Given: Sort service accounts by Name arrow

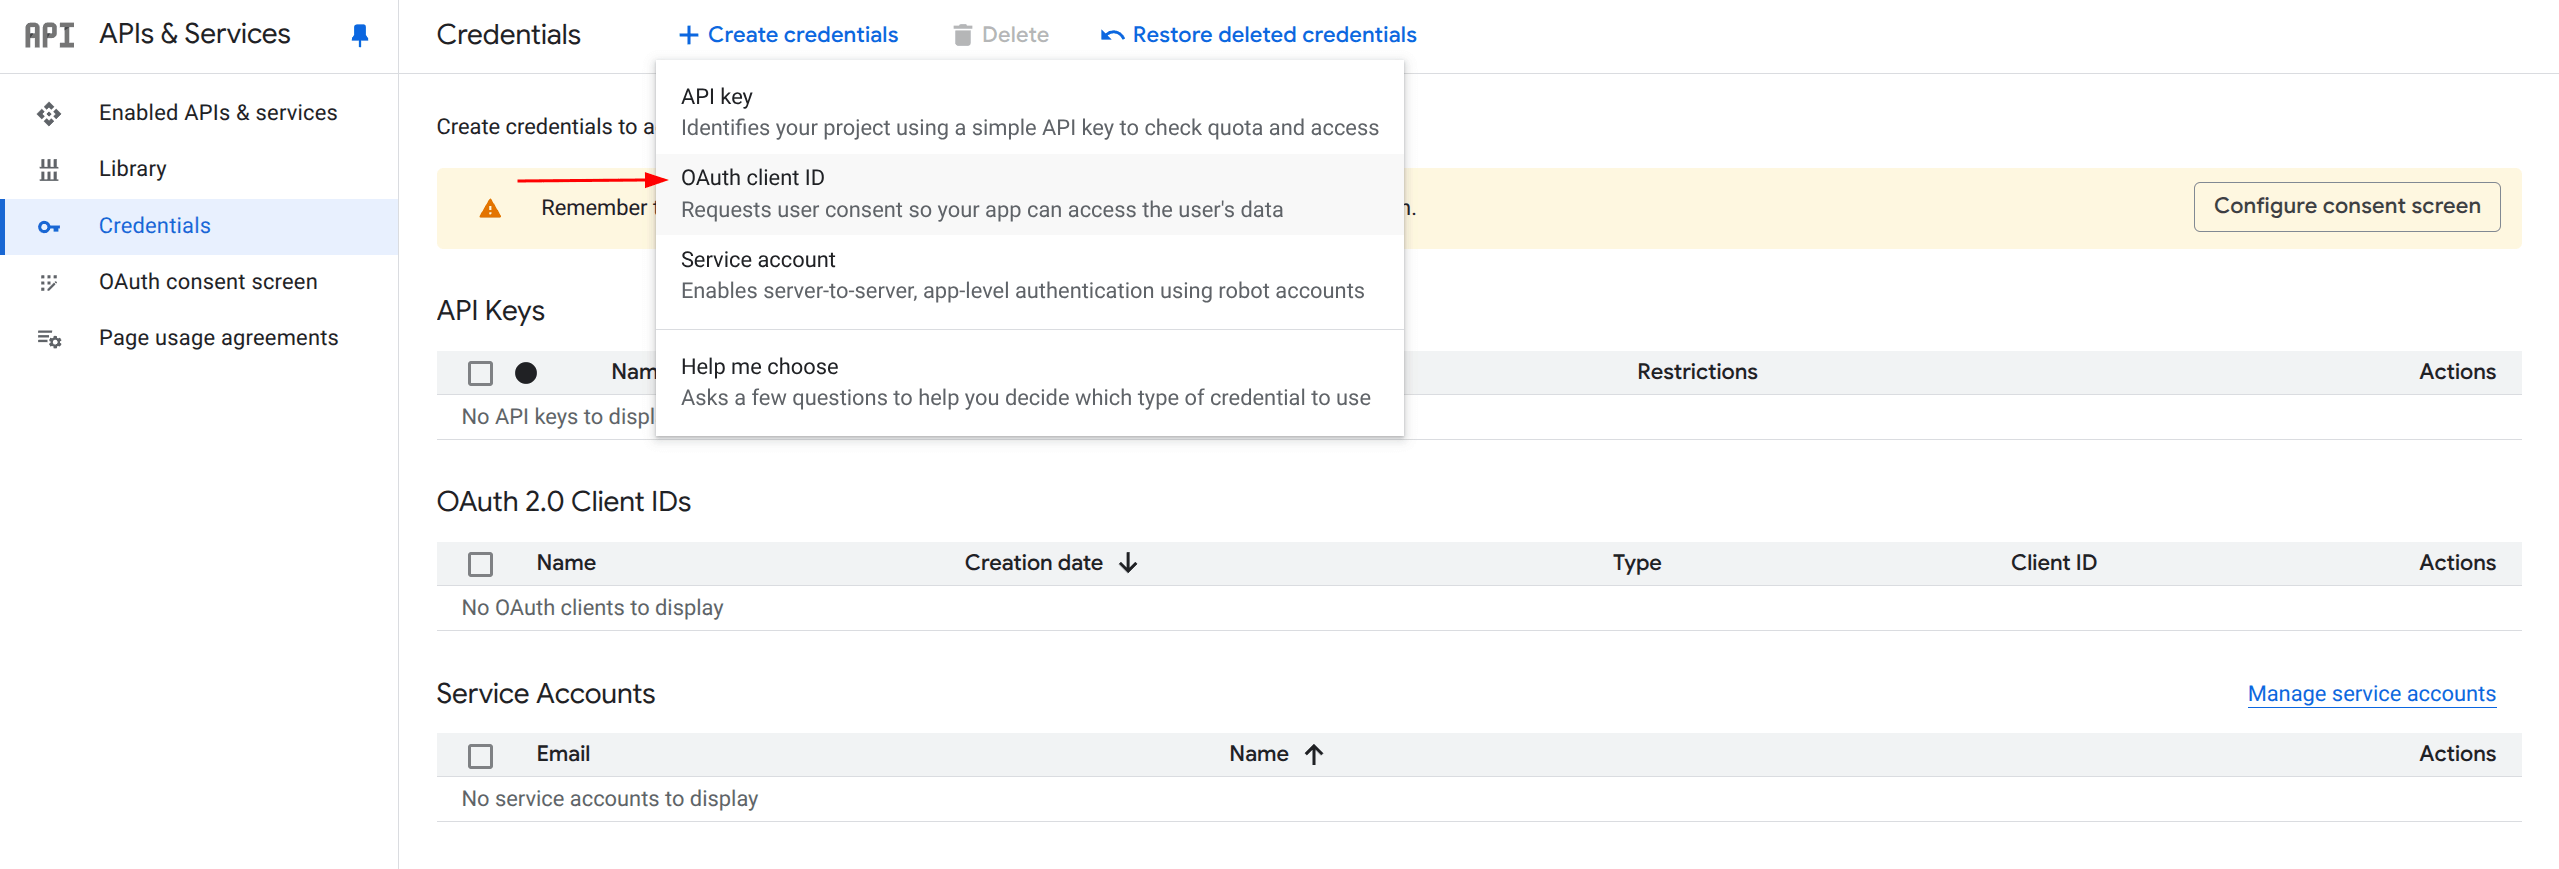Looking at the screenshot, I should click(x=1314, y=754).
